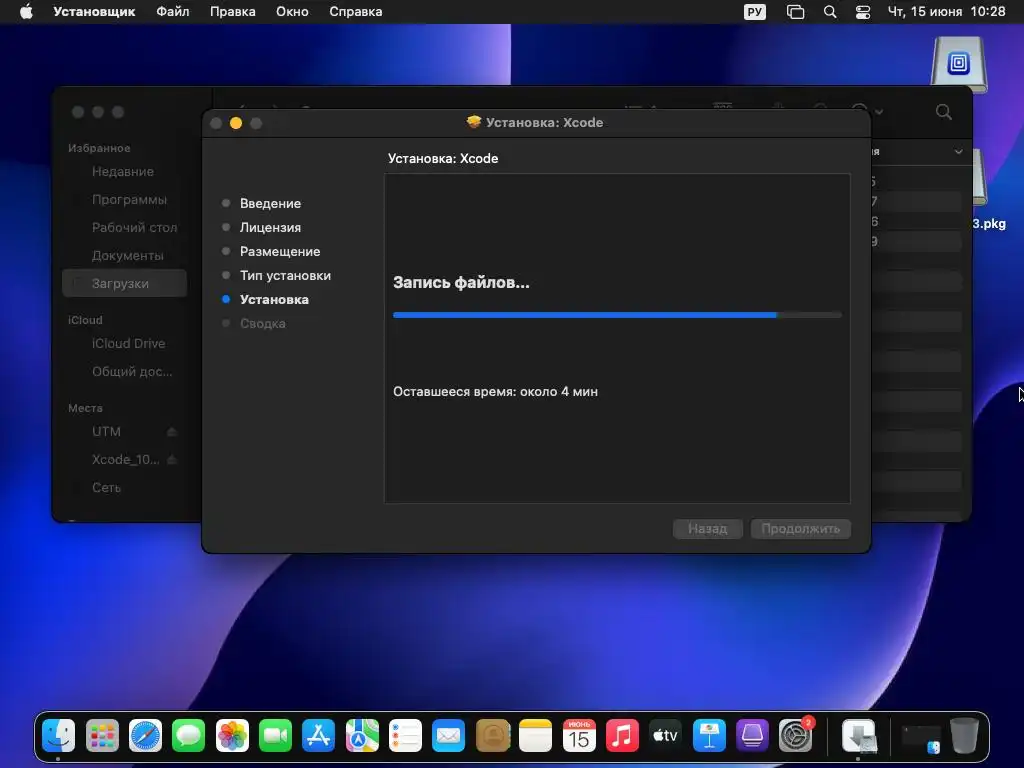Click the date and time in the menu bar
The image size is (1024, 768).
click(x=946, y=12)
